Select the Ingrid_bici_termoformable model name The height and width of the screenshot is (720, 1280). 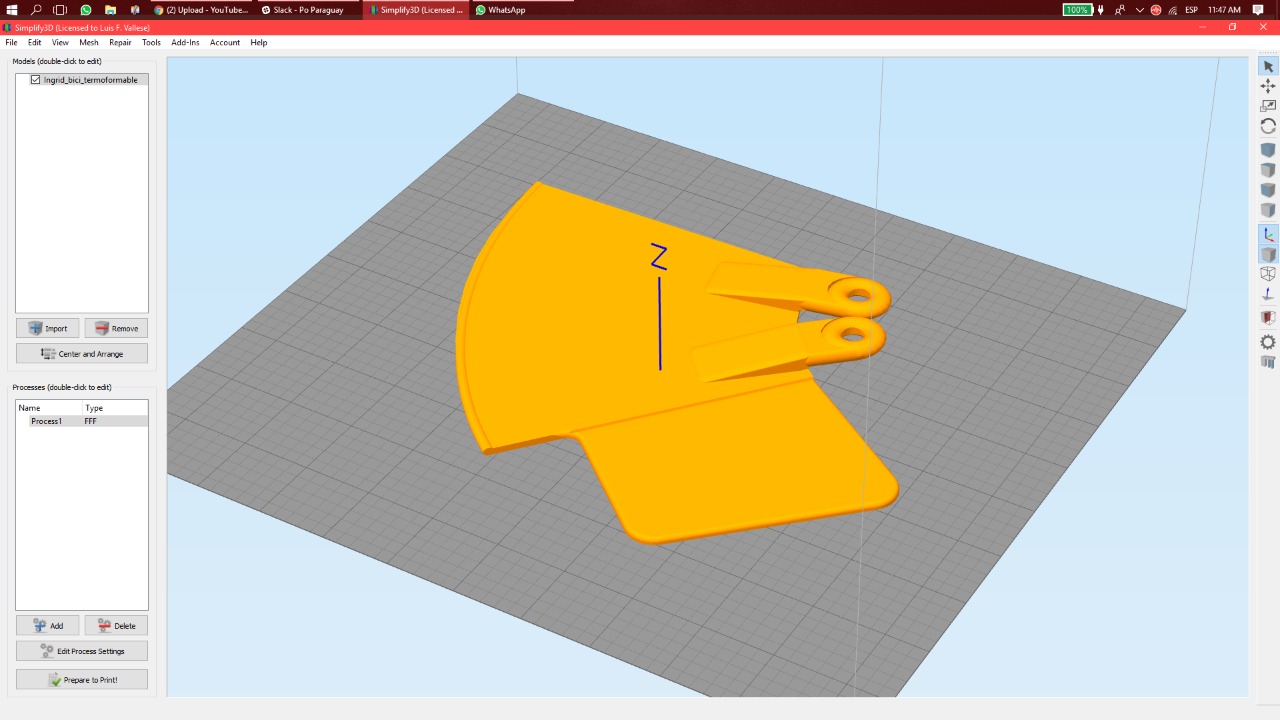click(91, 80)
